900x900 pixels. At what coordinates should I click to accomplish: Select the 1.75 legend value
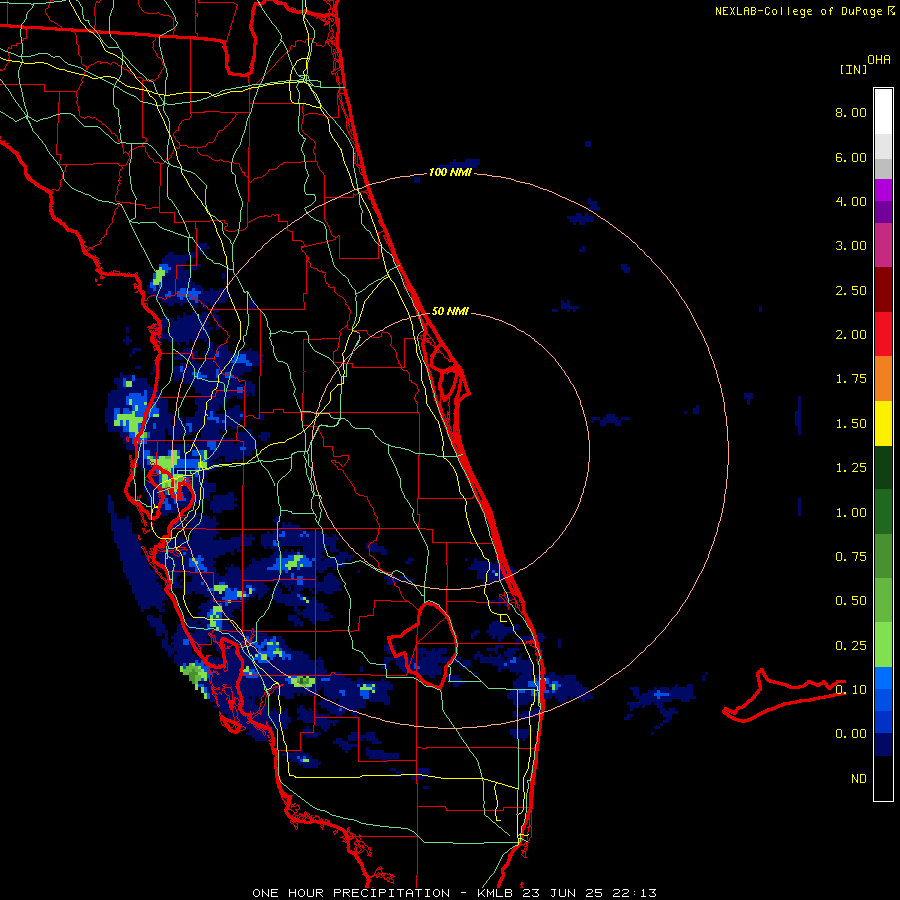851,379
